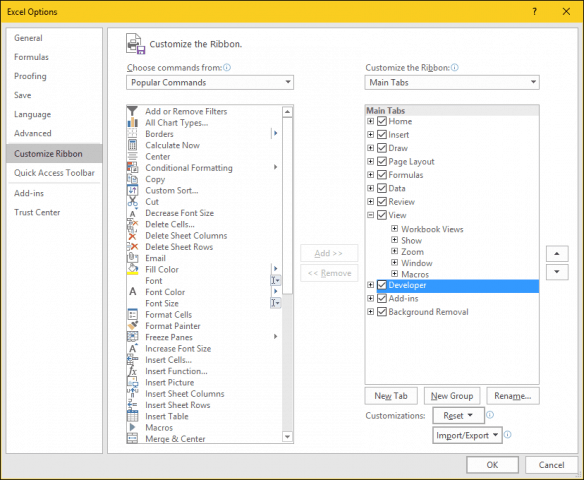Collapse the View tab tree node
The image size is (584, 480).
point(370,215)
